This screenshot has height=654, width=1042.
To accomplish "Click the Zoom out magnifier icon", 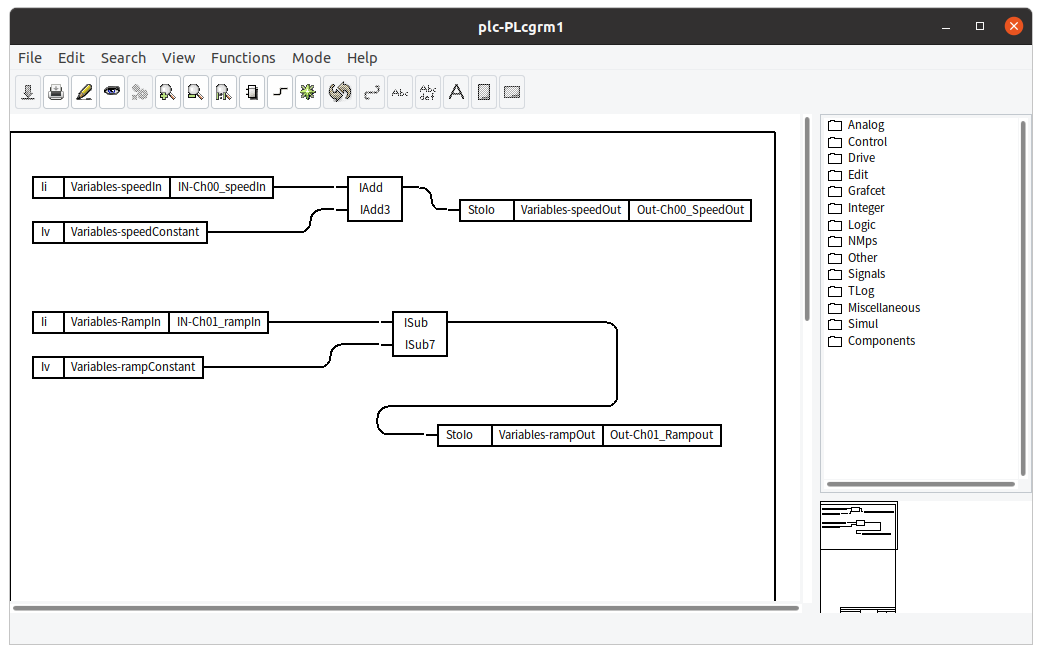I will pos(196,93).
